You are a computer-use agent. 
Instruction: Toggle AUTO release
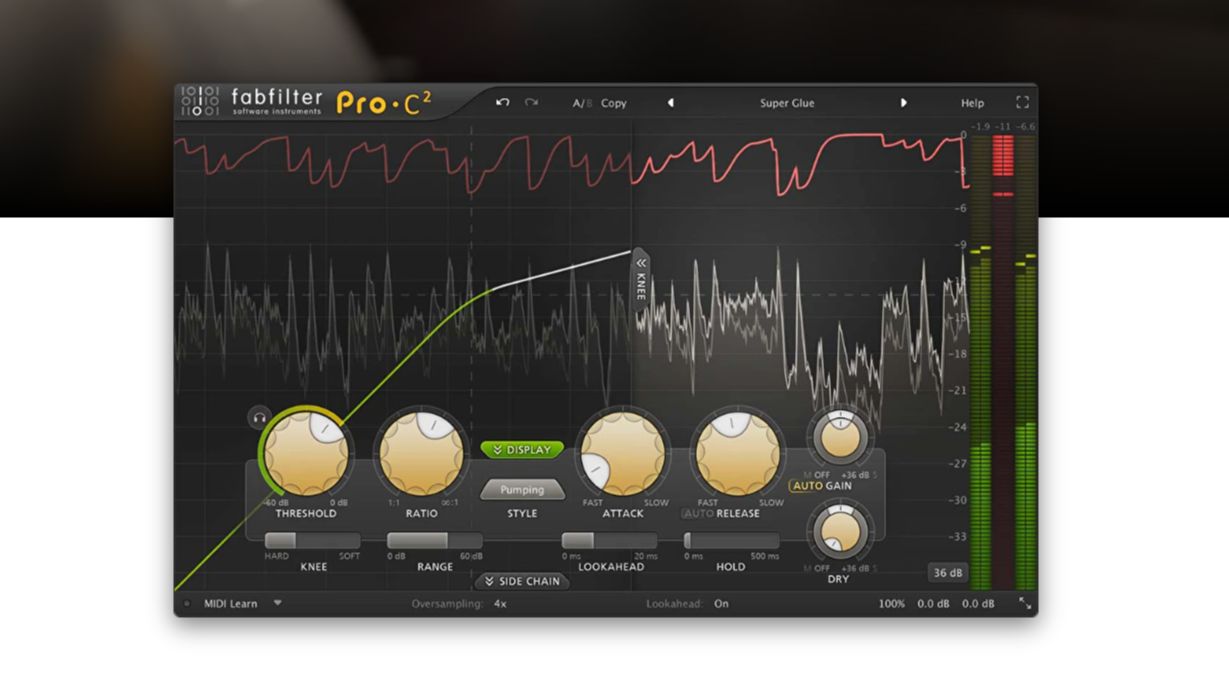[697, 513]
